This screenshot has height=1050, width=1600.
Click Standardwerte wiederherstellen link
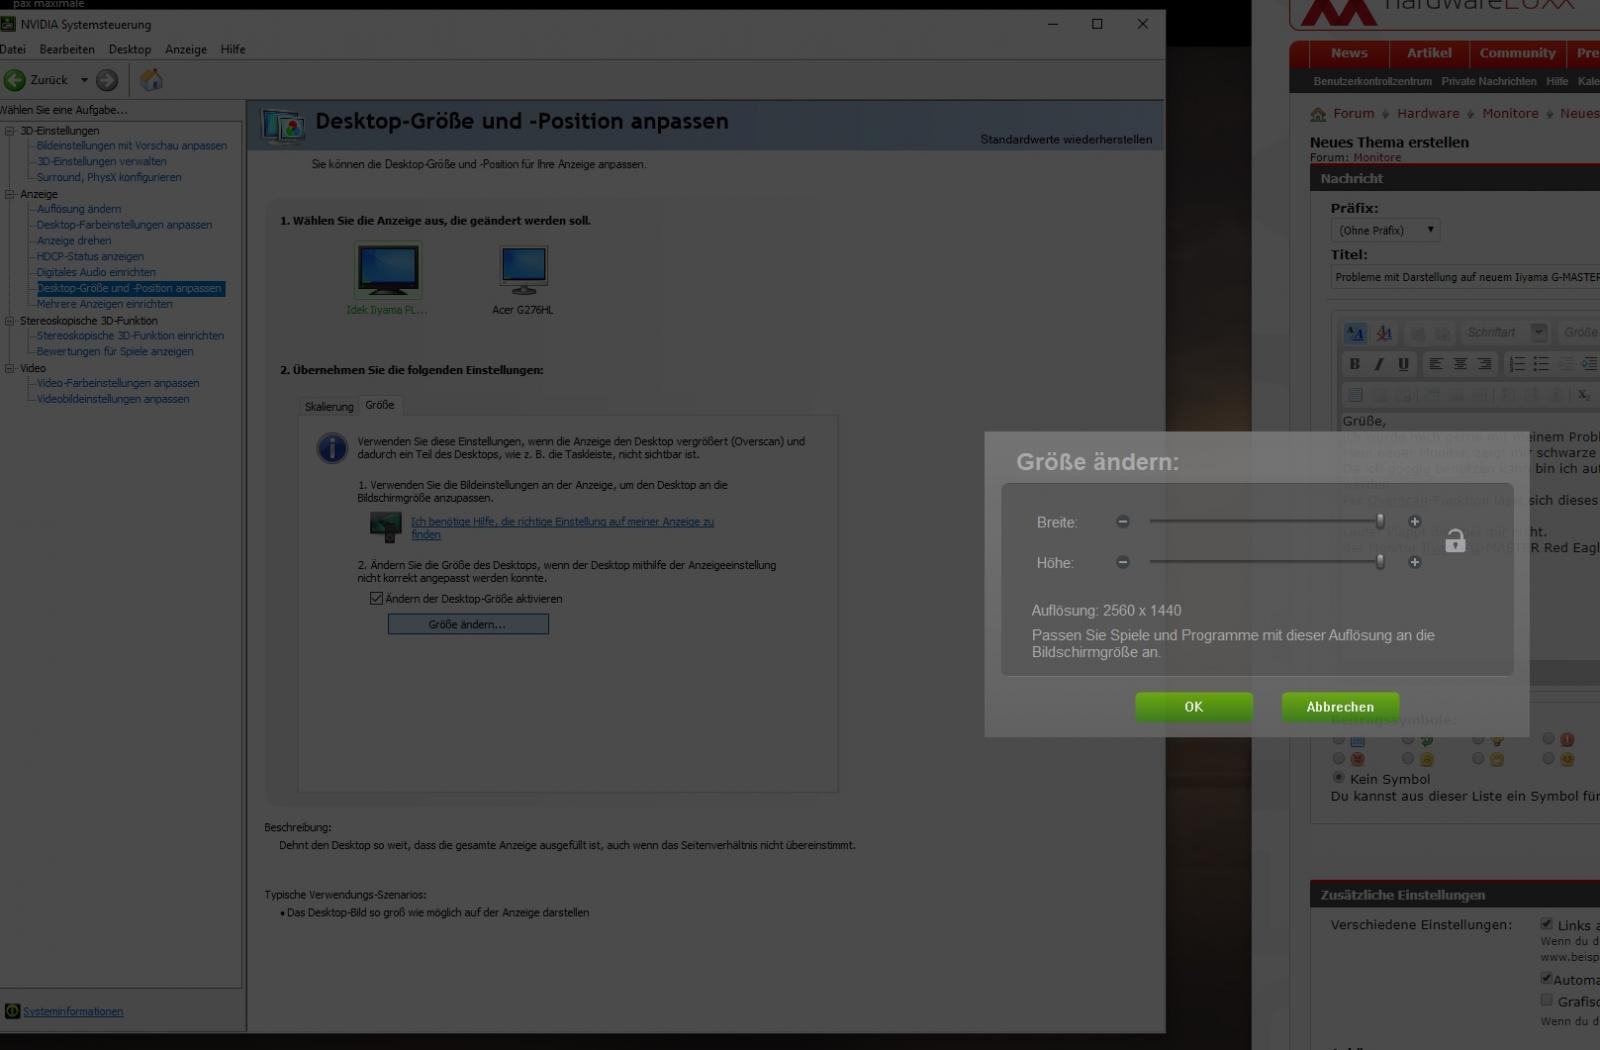[1066, 140]
